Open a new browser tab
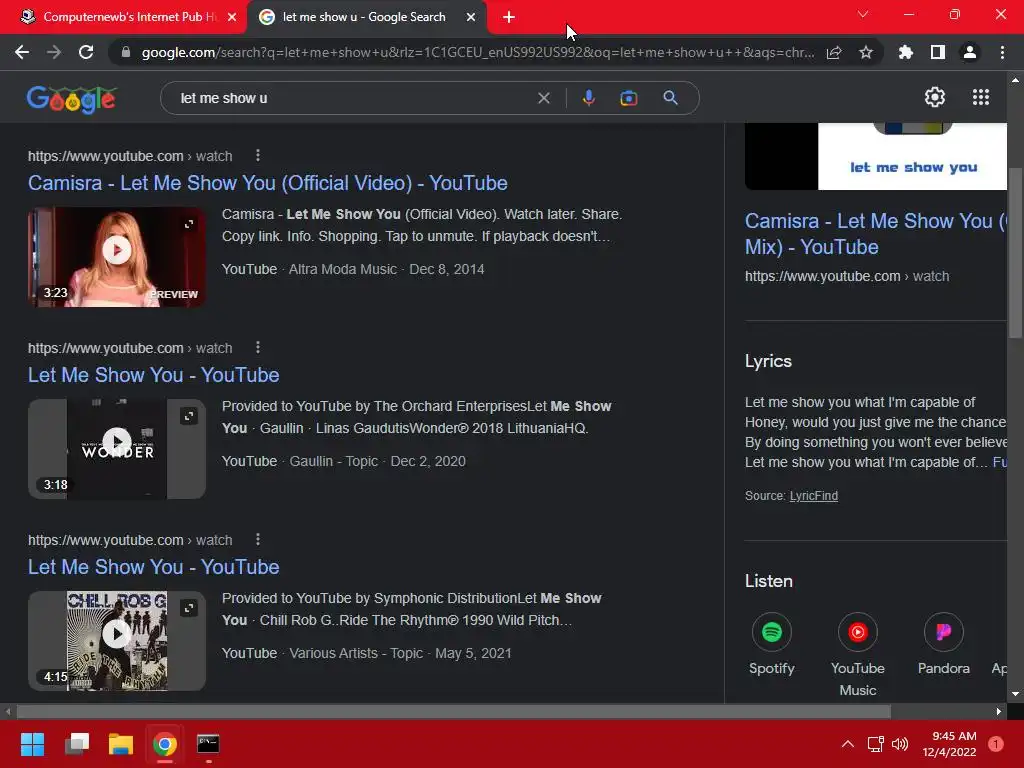 509,17
